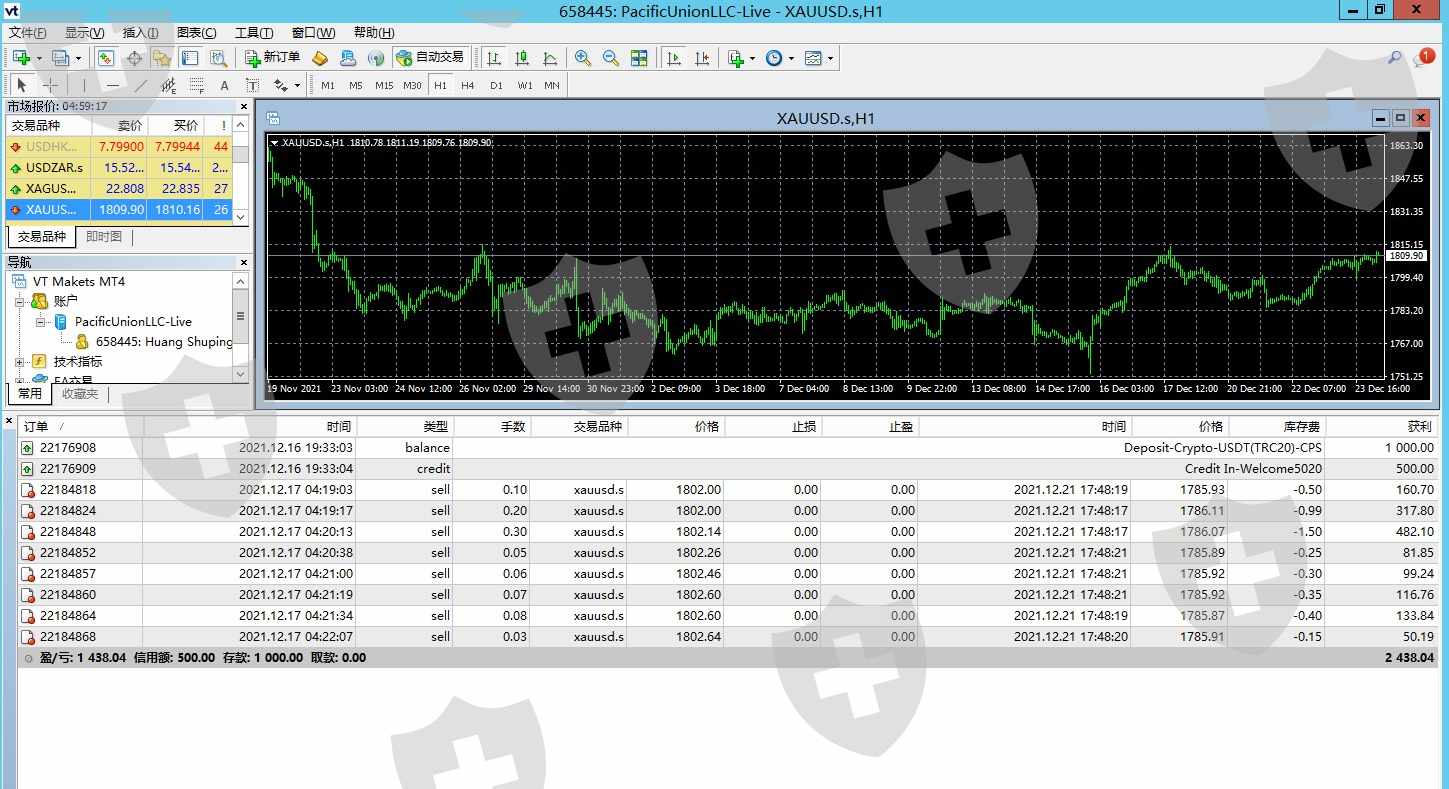Switch to the 即时图 tab

pos(103,237)
